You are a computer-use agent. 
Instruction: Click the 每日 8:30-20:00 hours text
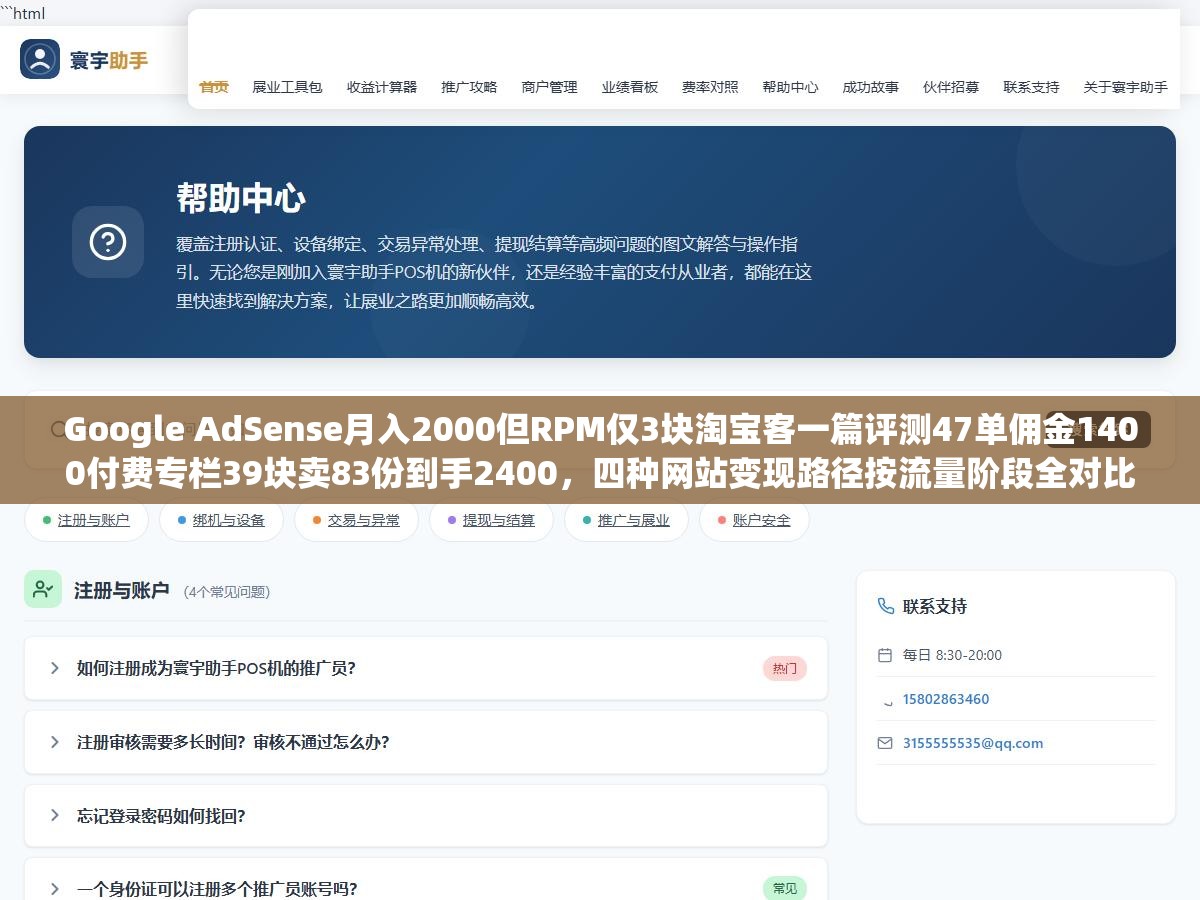click(952, 655)
